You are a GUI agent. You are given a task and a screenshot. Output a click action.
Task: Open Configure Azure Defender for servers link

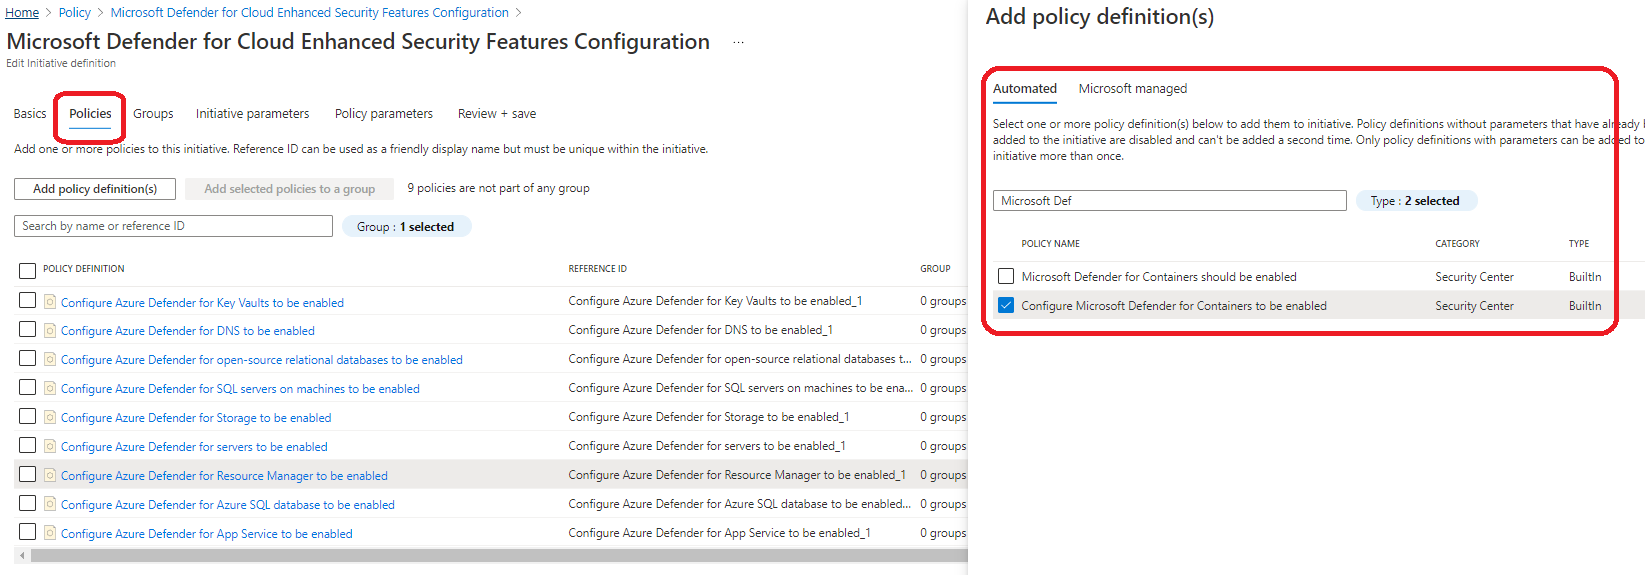point(194,447)
